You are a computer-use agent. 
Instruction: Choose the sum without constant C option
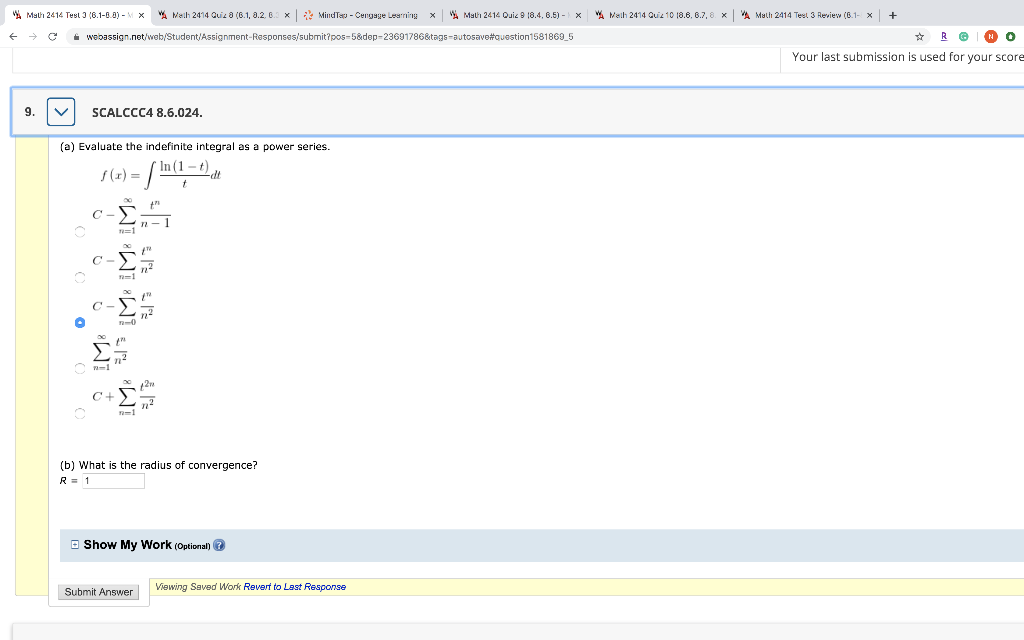[x=80, y=368]
